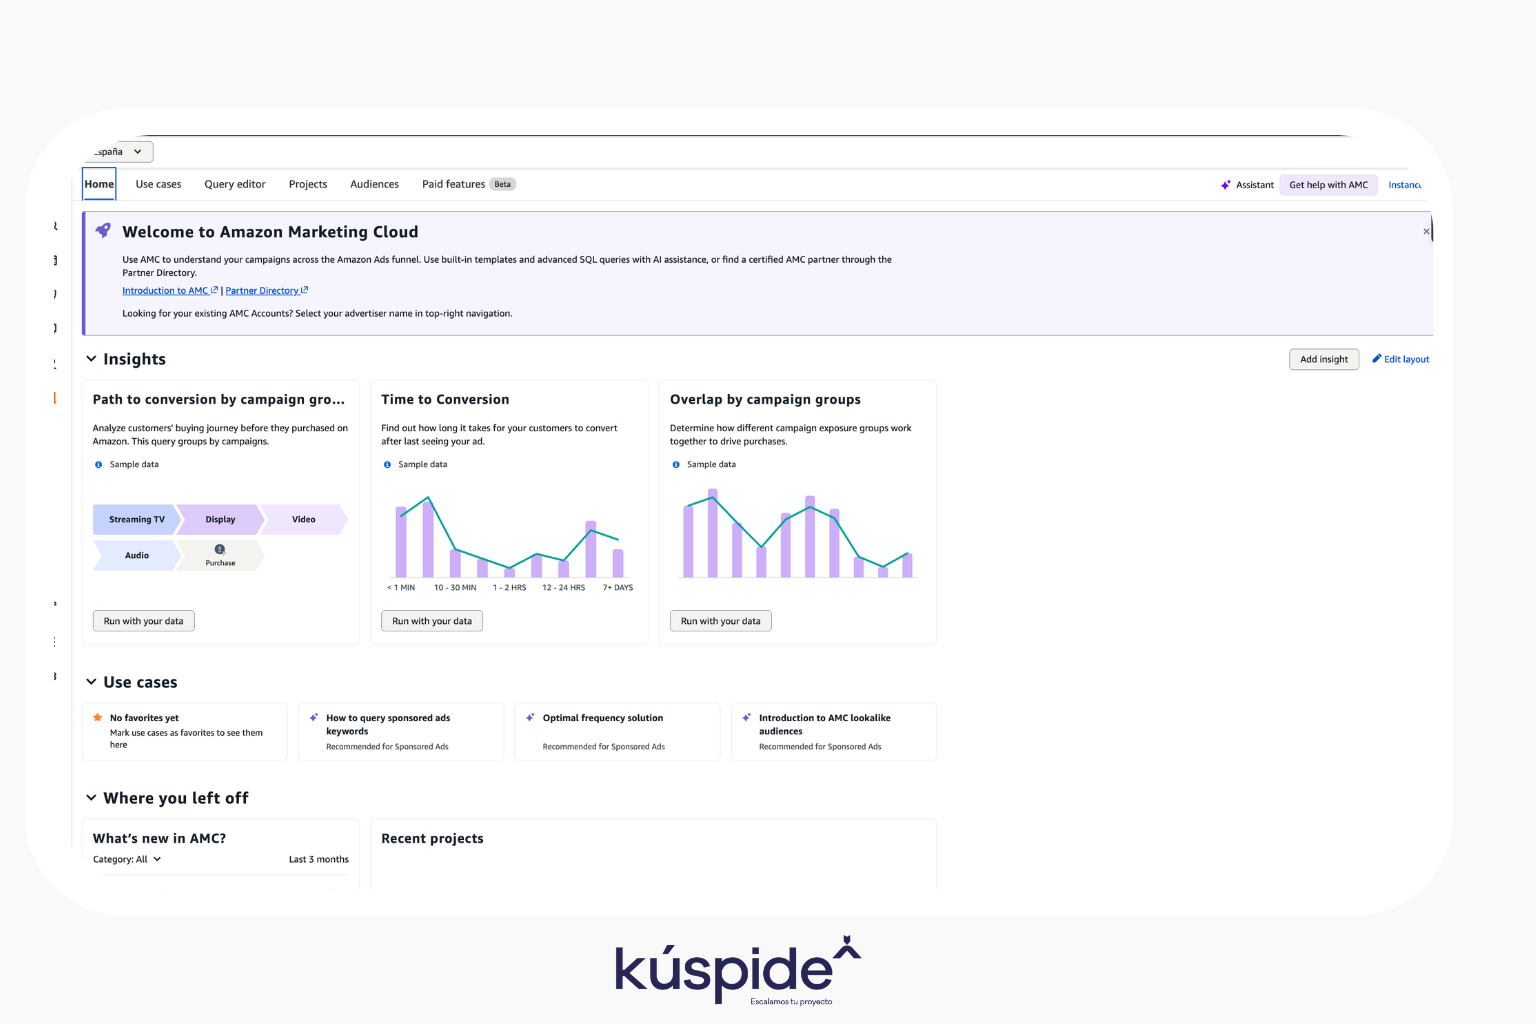The height and width of the screenshot is (1024, 1536).
Task: Click the orange star No favorites icon
Action: click(x=98, y=718)
